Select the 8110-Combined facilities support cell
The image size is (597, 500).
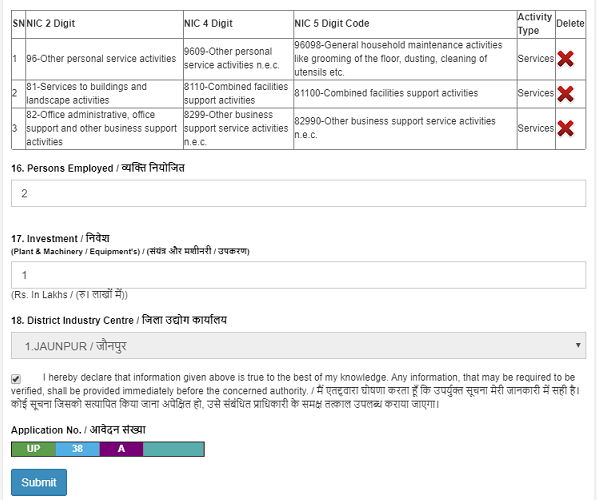tap(236, 94)
